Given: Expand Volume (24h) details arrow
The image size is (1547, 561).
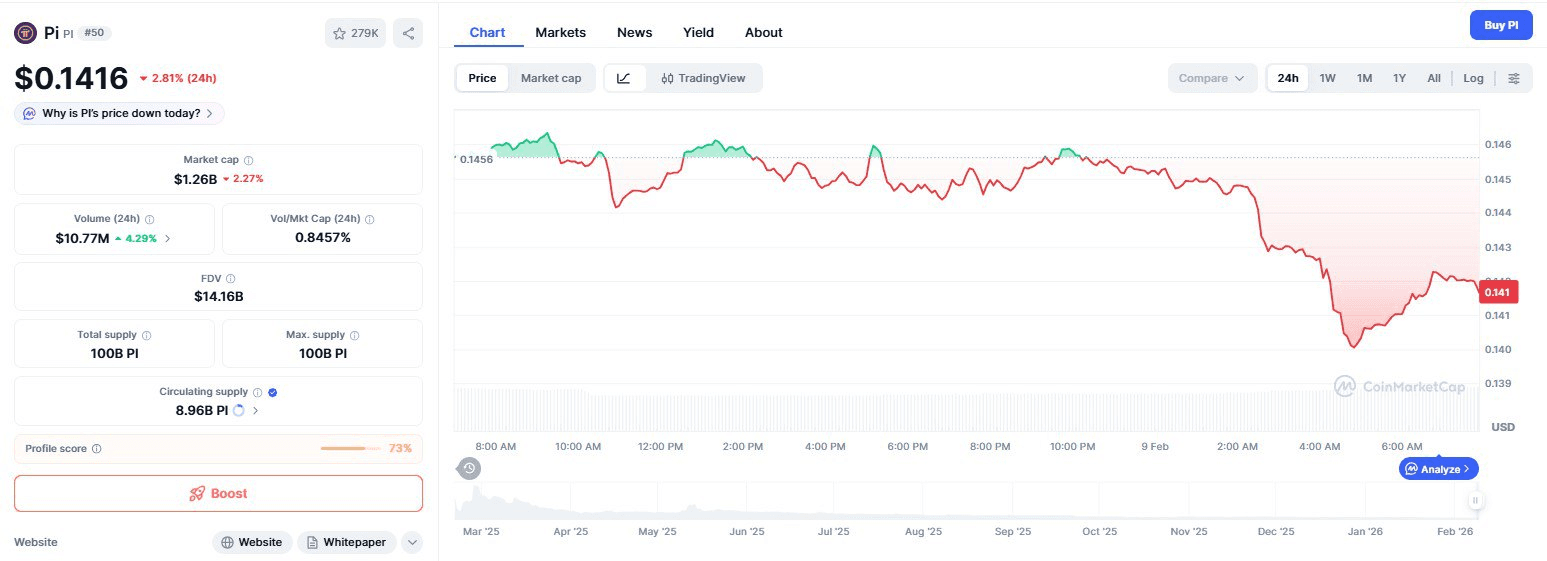Looking at the screenshot, I should pyautogui.click(x=167, y=238).
